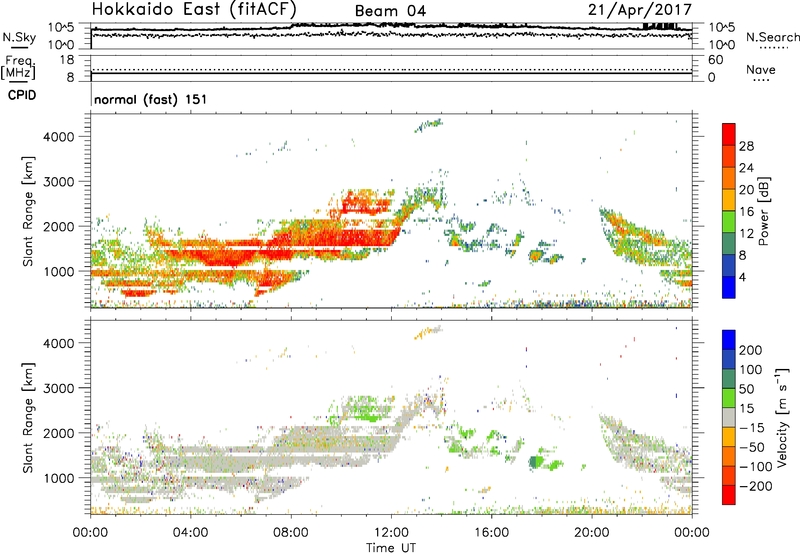This screenshot has height=554, width=800.
Task: Click the "Hokkaido East (fitACF)" title text
Action: [x=194, y=10]
